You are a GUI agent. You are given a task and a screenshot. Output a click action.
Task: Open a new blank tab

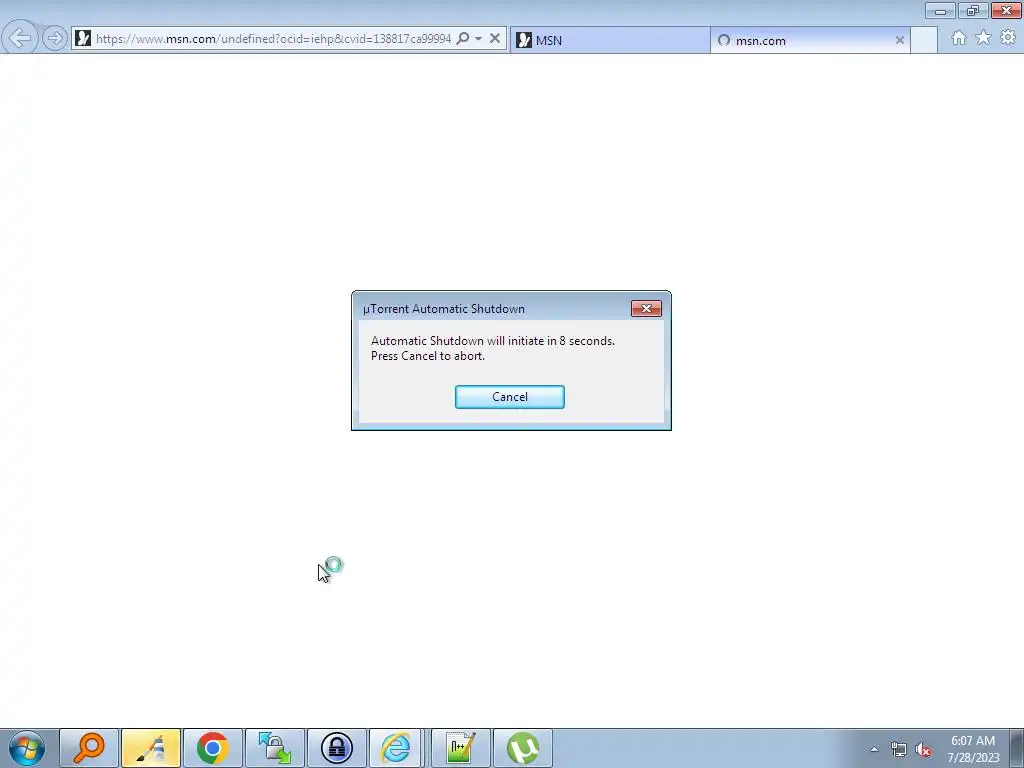923,40
